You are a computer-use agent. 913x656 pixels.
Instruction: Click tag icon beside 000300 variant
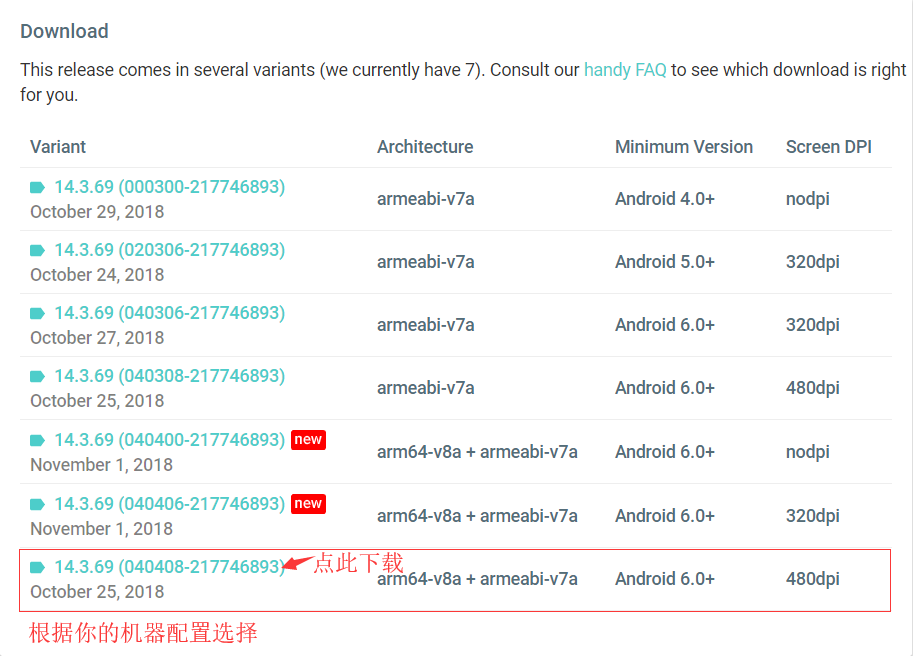tap(38, 187)
